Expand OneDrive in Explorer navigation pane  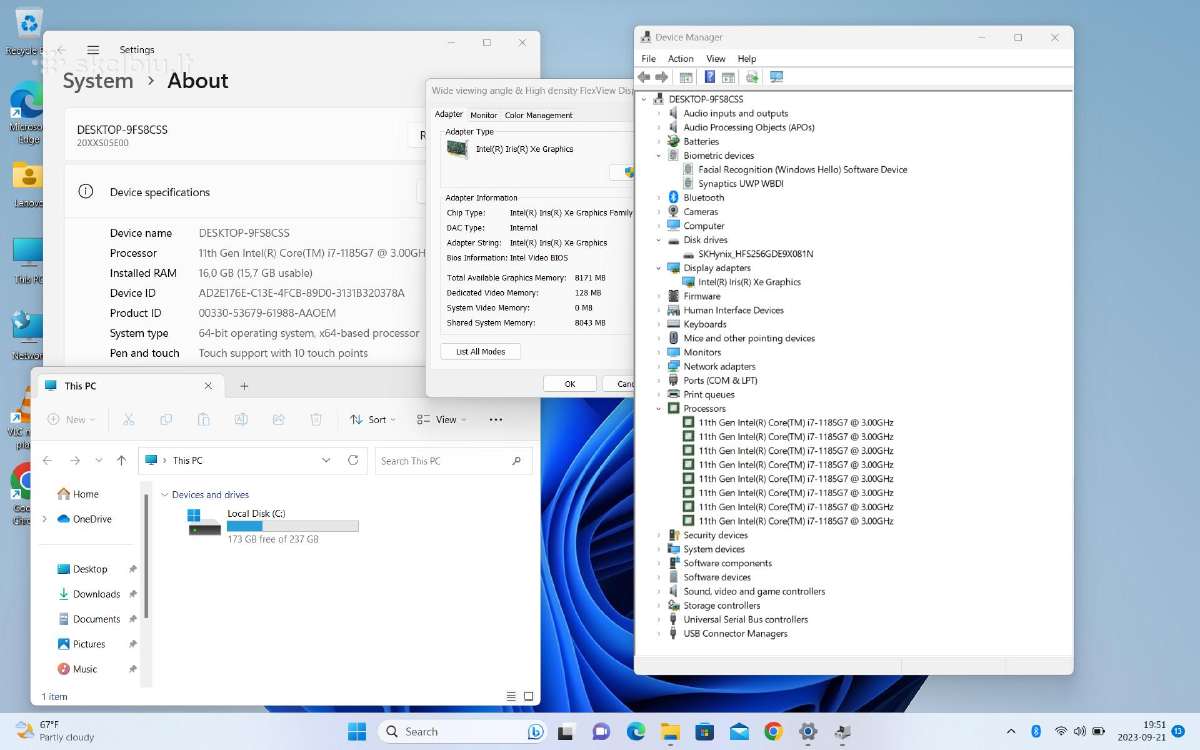[44, 519]
